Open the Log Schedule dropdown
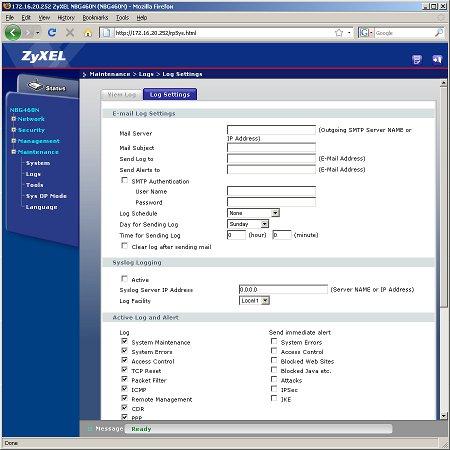The image size is (450, 450). tap(253, 213)
